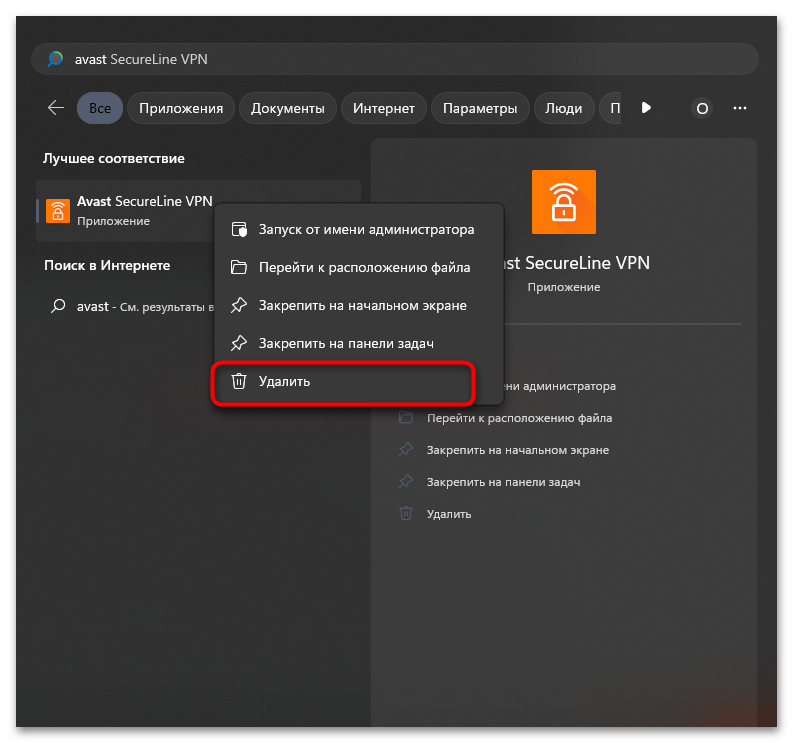Choose Перейти к расположению файла in context menu
793x743 pixels.
click(x=359, y=267)
